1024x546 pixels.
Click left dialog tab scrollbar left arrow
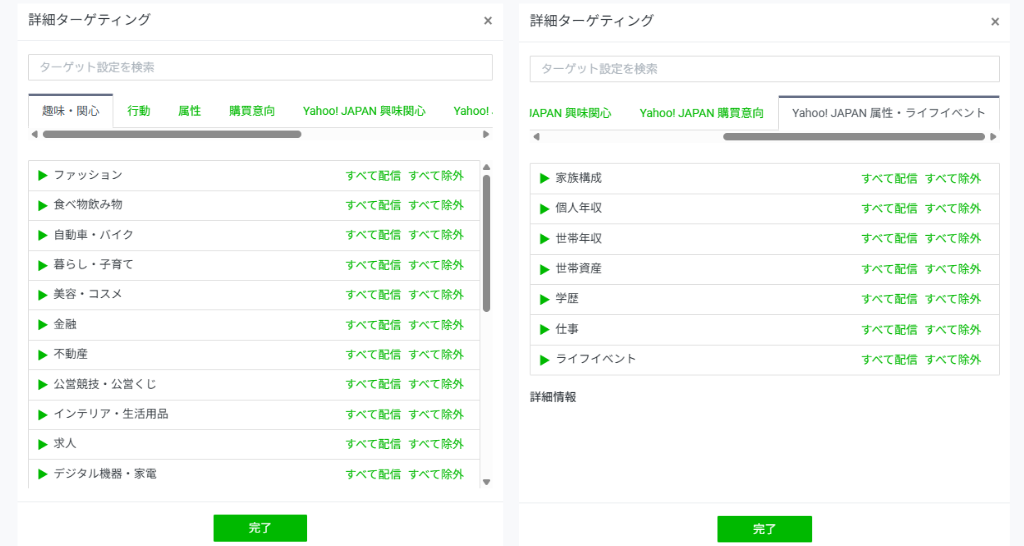tap(35, 135)
